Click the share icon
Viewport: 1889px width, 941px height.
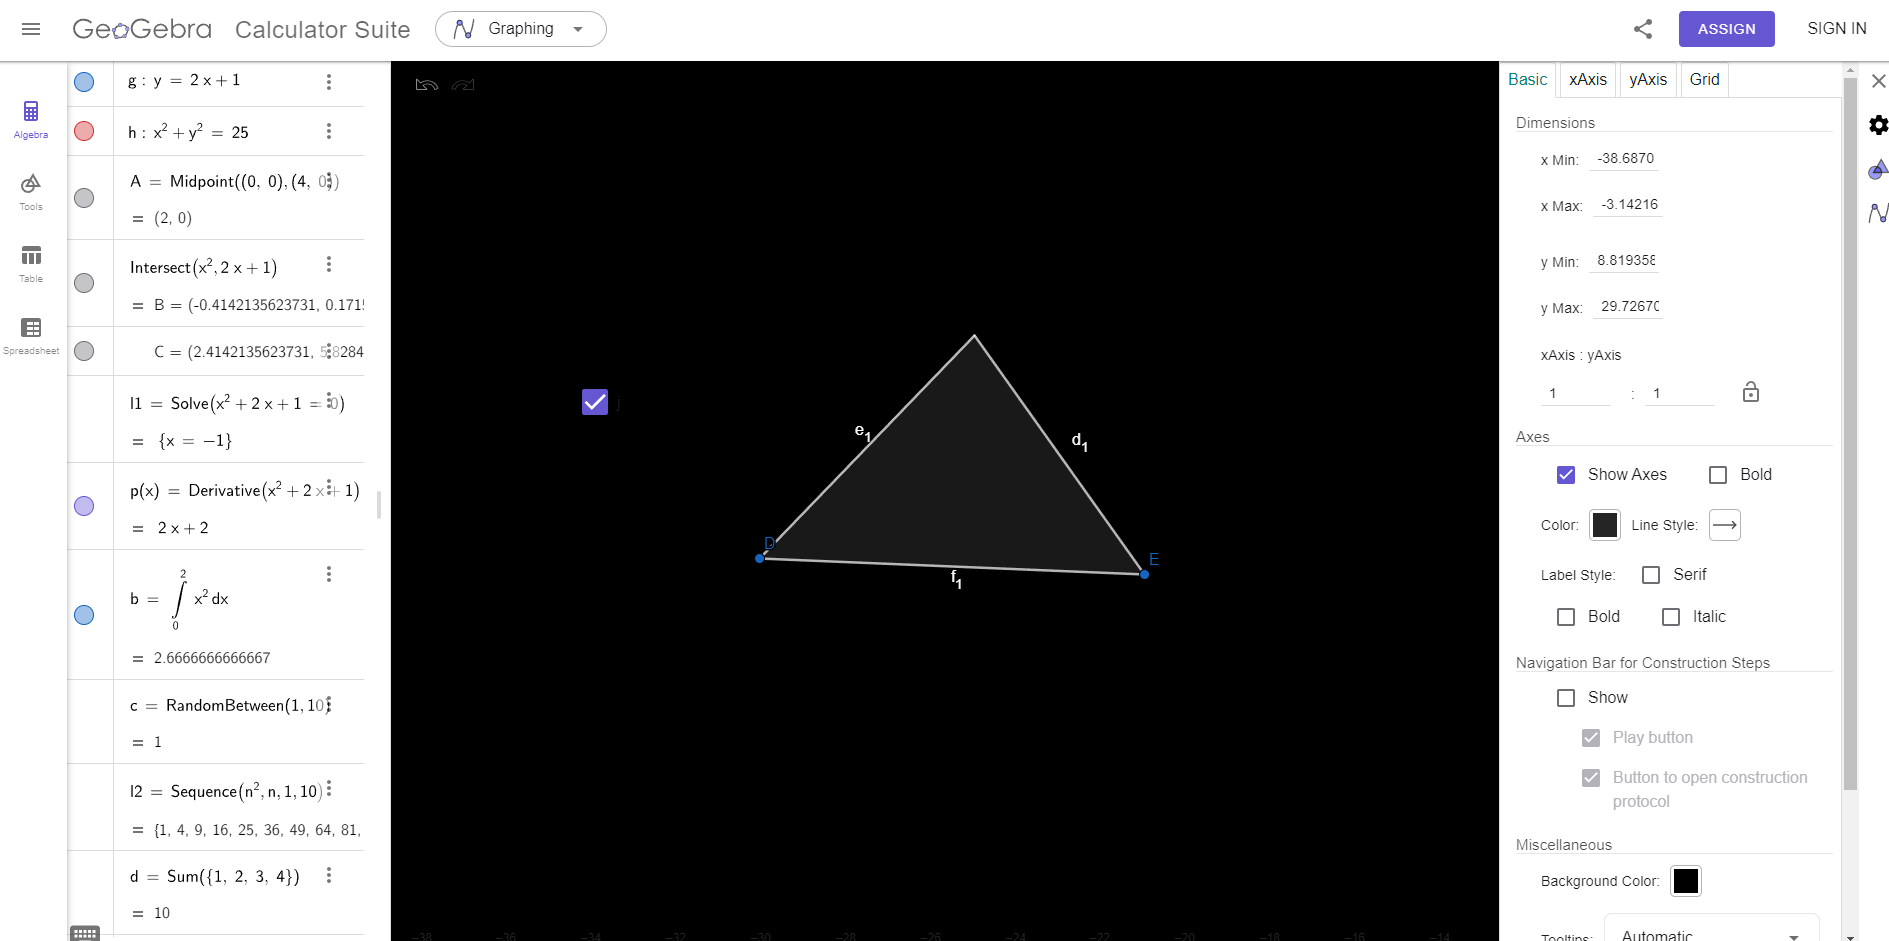point(1643,29)
